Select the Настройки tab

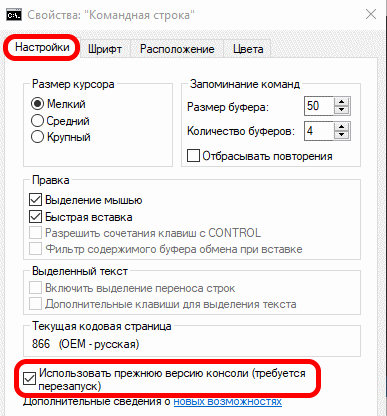click(x=42, y=47)
